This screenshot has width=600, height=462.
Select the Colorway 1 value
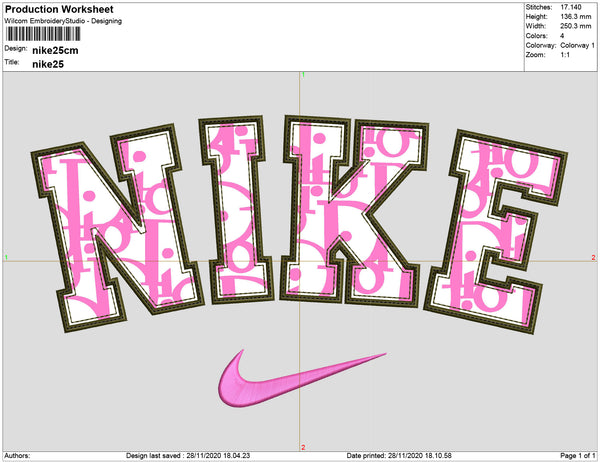(x=577, y=46)
